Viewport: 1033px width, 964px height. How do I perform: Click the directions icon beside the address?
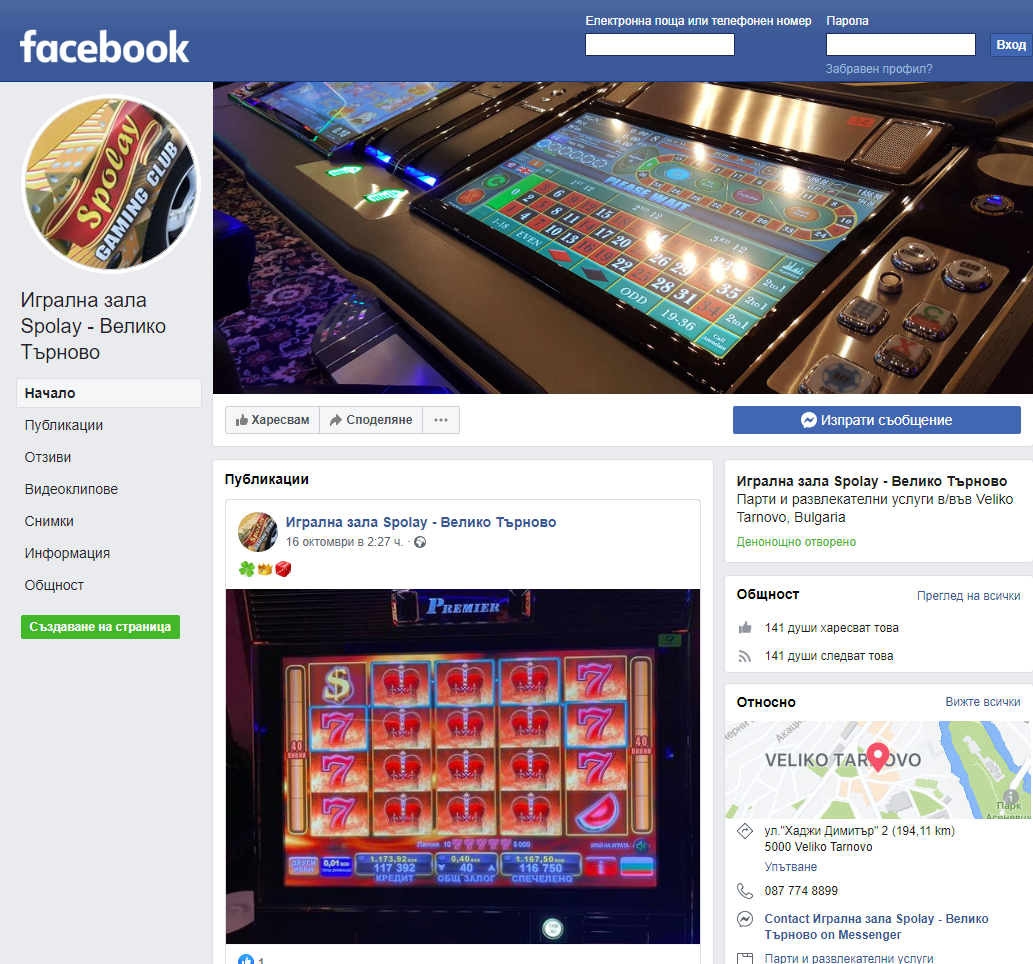pyautogui.click(x=744, y=831)
